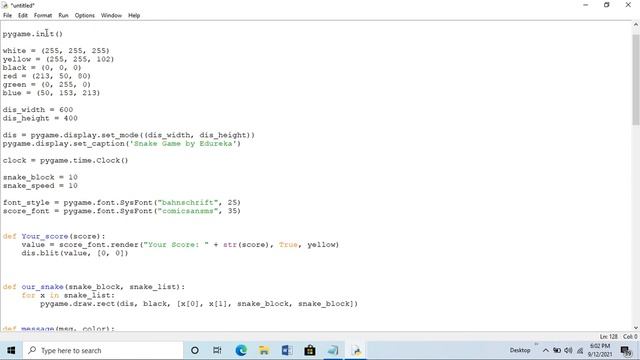Image resolution: width=640 pixels, height=360 pixels.
Task: Click the 'blue = (50, 153, 213)' line
Action: tap(51, 93)
